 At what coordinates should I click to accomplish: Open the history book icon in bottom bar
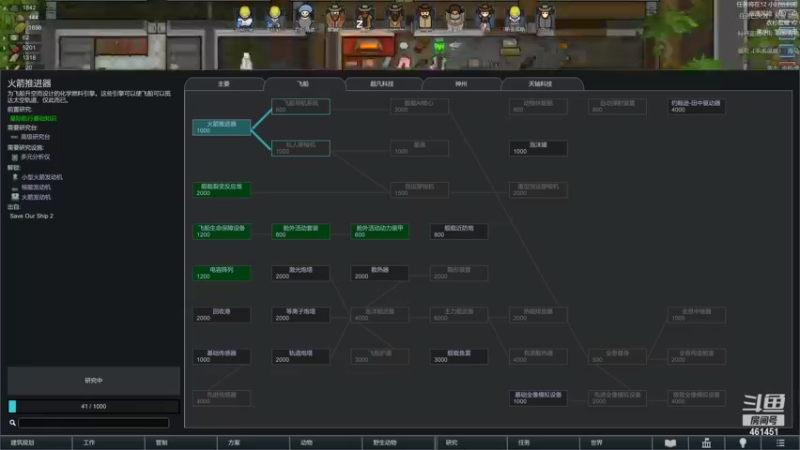(x=670, y=443)
